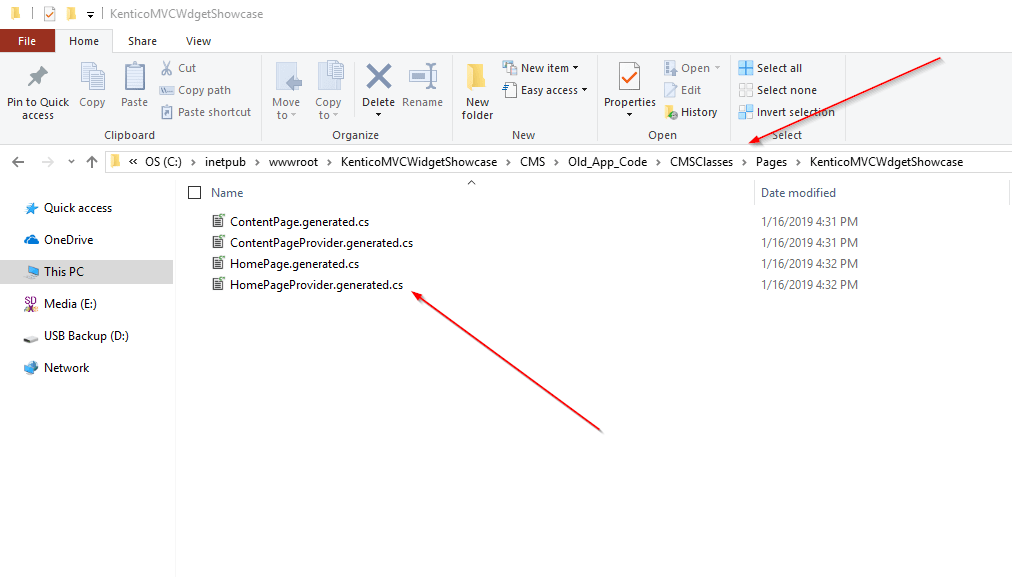Image resolution: width=1012 pixels, height=577 pixels.
Task: Select all files in the folder
Action: click(770, 68)
